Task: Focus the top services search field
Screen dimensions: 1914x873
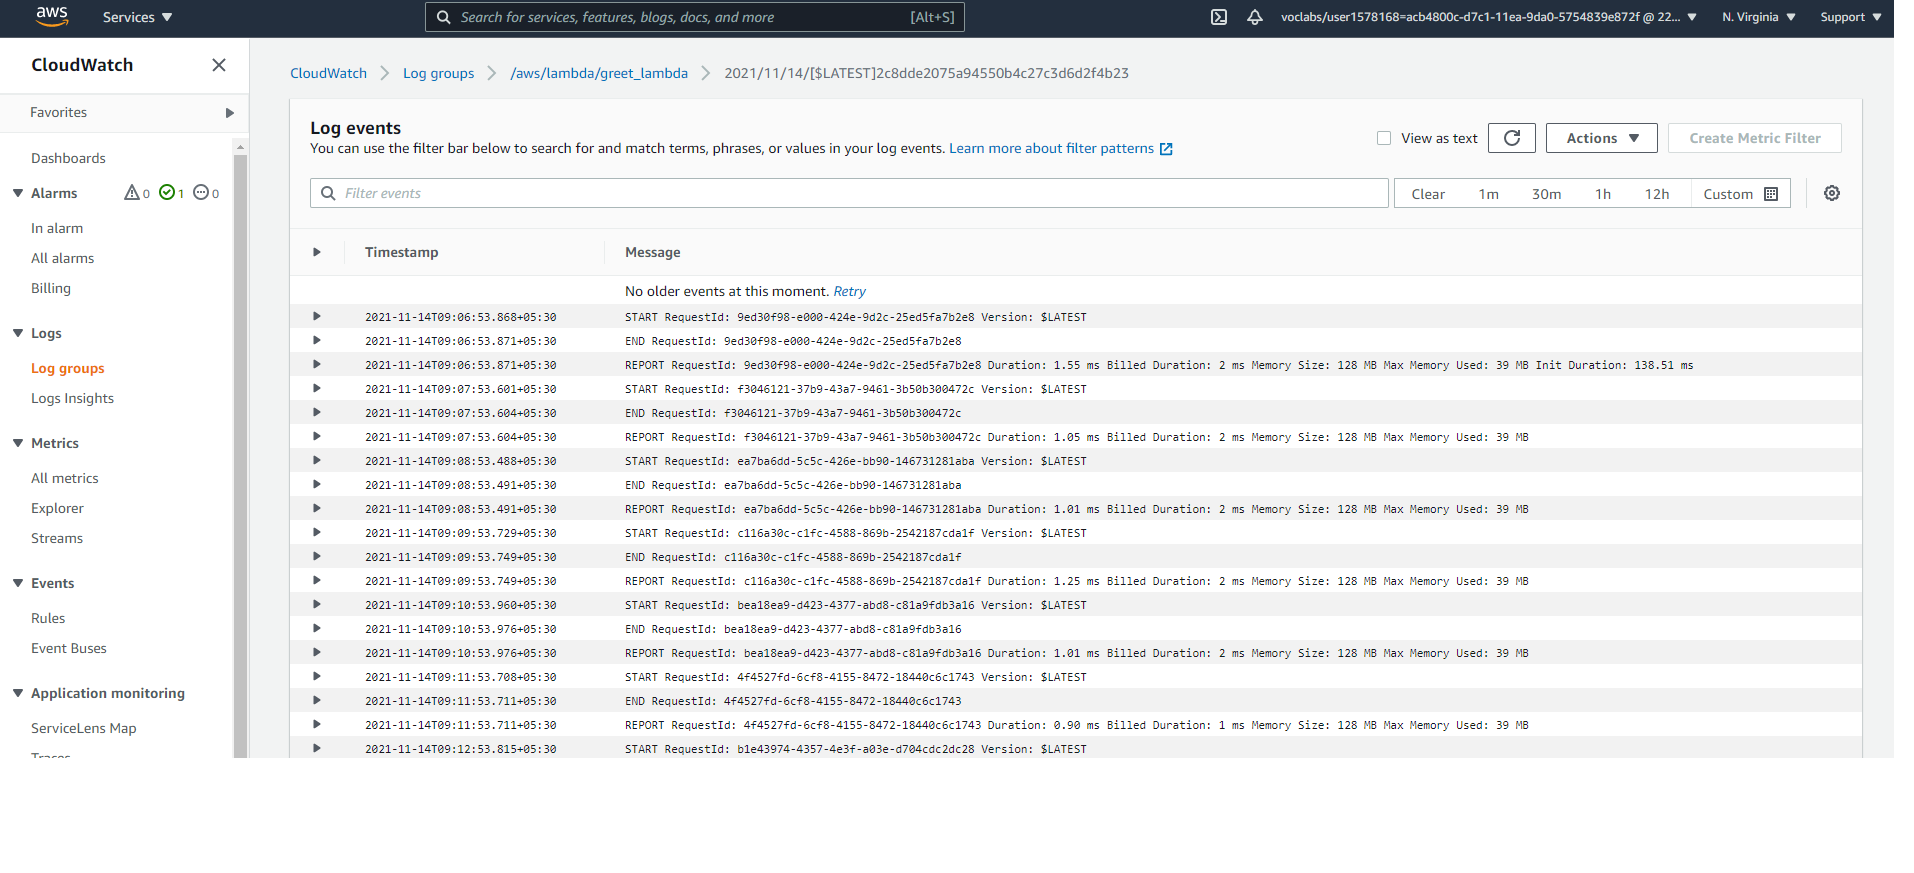Action: pos(695,17)
